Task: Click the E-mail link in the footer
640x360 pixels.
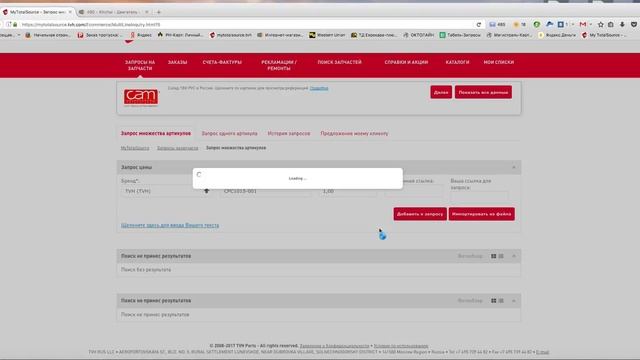Action: [x=542, y=352]
